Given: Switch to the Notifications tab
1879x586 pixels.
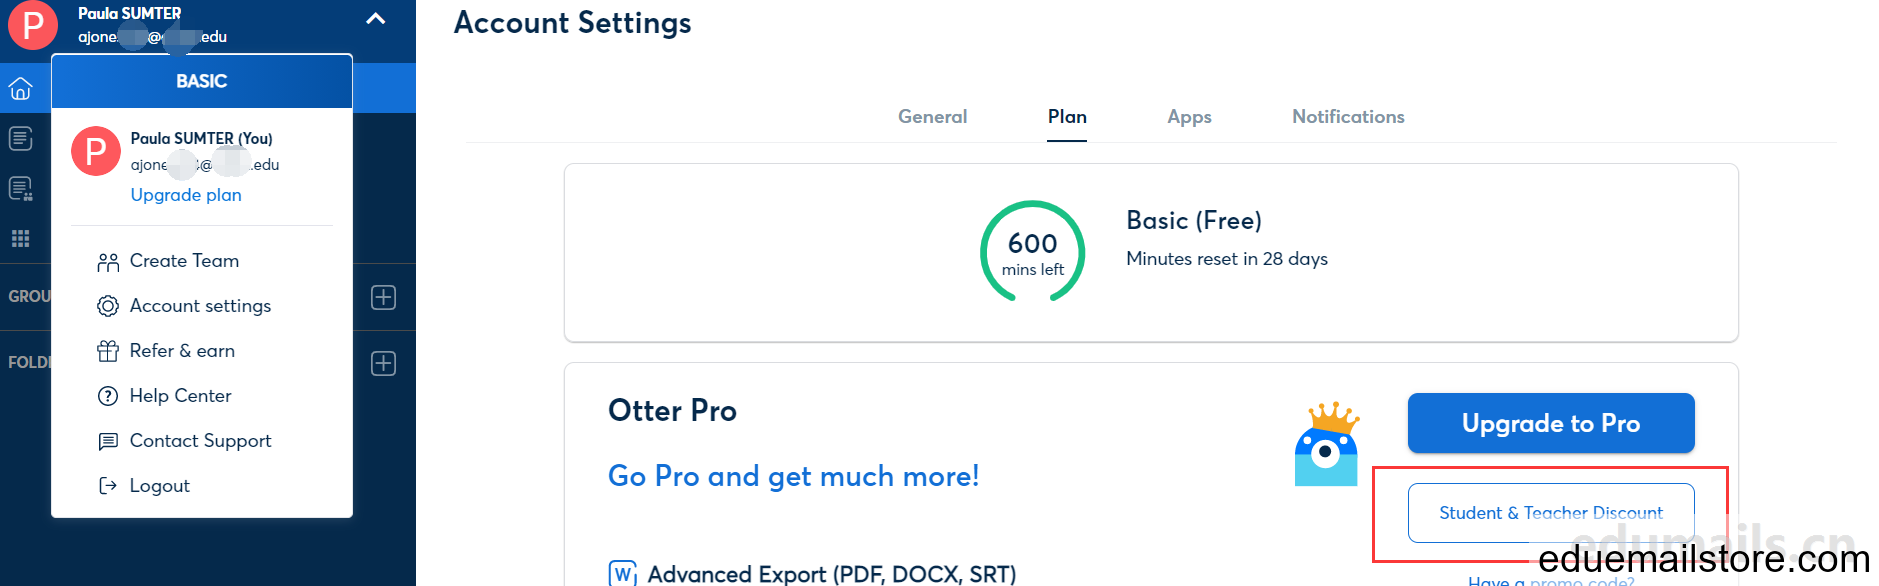Looking at the screenshot, I should click(x=1348, y=117).
